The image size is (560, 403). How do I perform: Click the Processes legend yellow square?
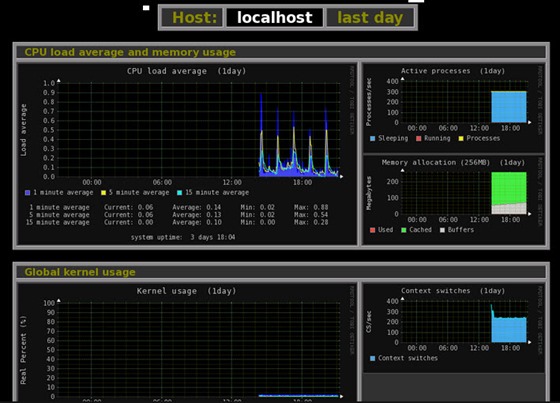point(461,138)
